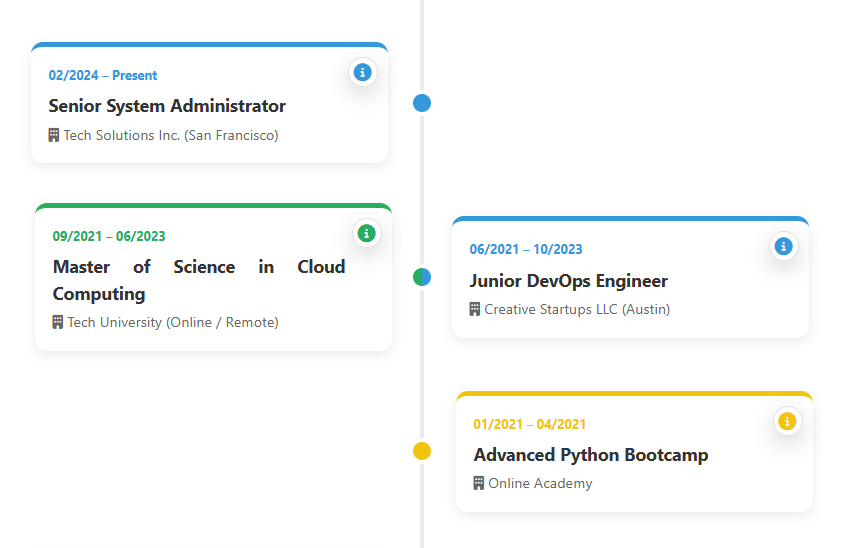Show info for Junior DevOps Engineer entry
The image size is (845, 548).
(x=784, y=246)
